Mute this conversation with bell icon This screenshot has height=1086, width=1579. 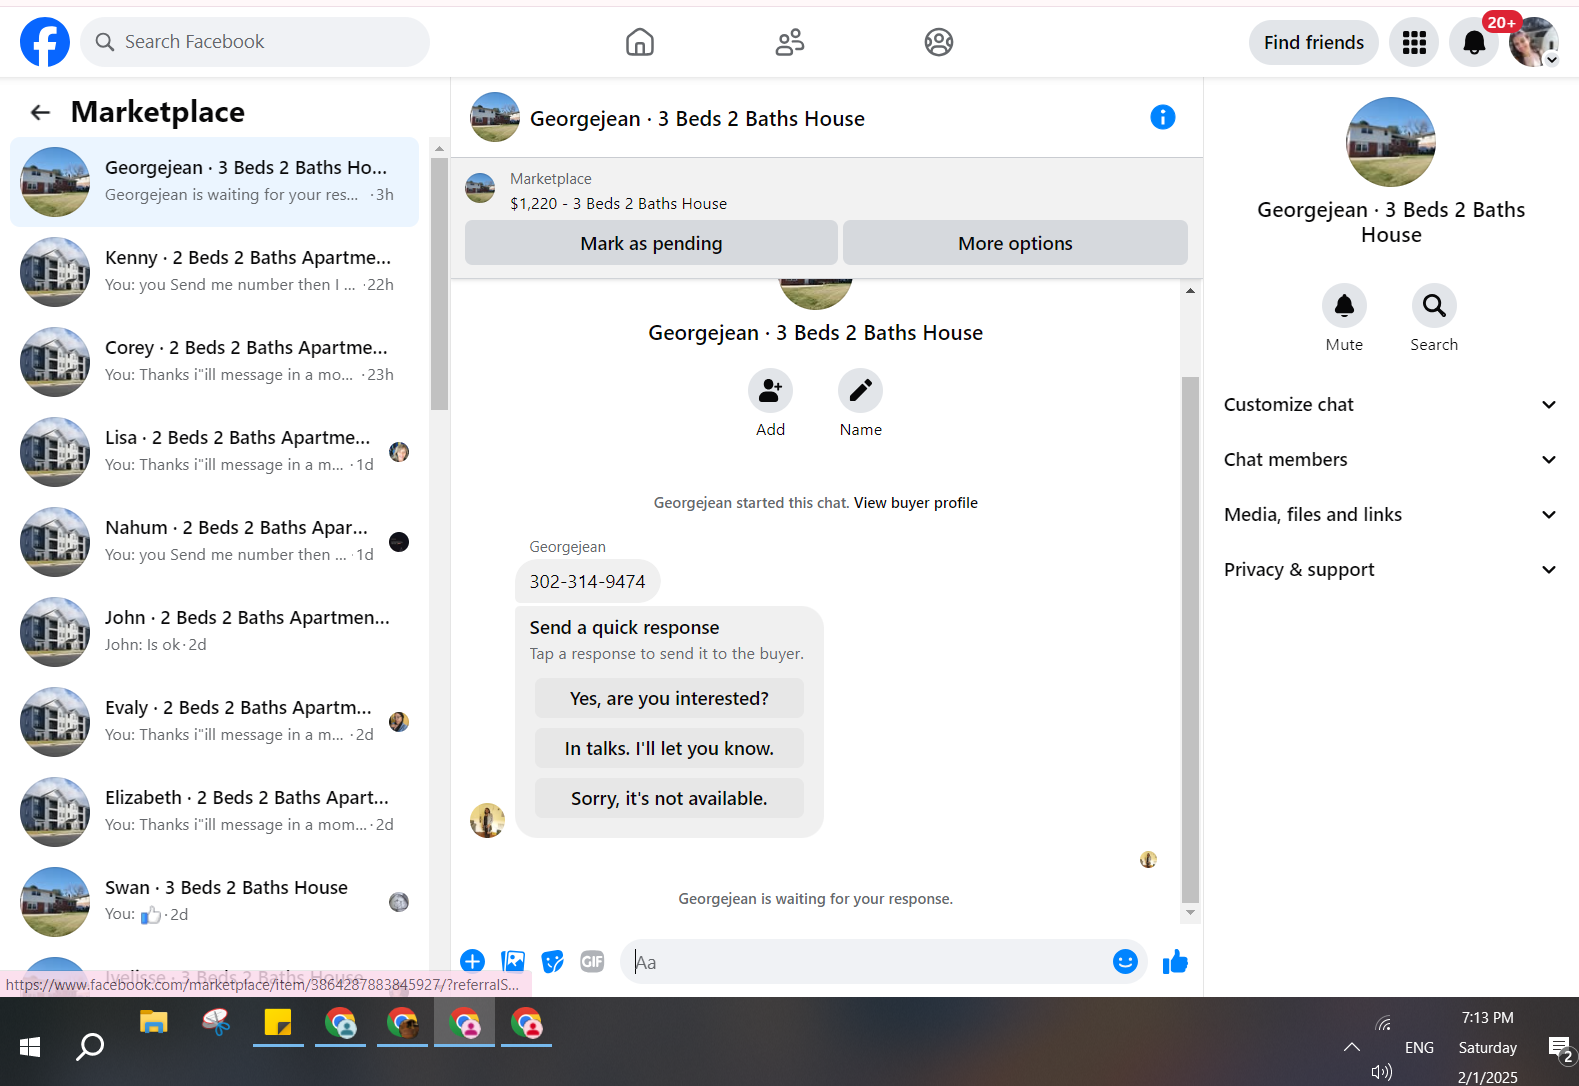click(1344, 306)
